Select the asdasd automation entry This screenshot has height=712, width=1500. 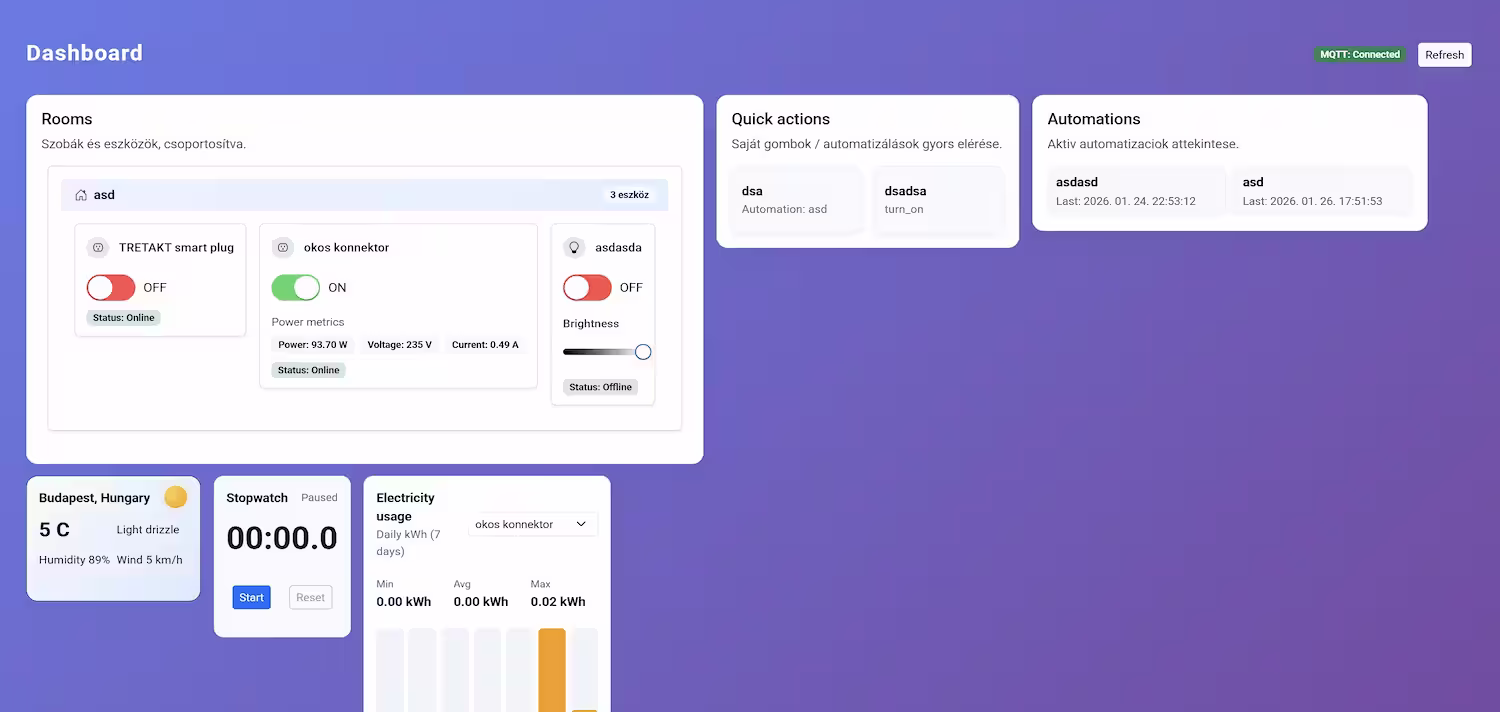tap(1135, 190)
